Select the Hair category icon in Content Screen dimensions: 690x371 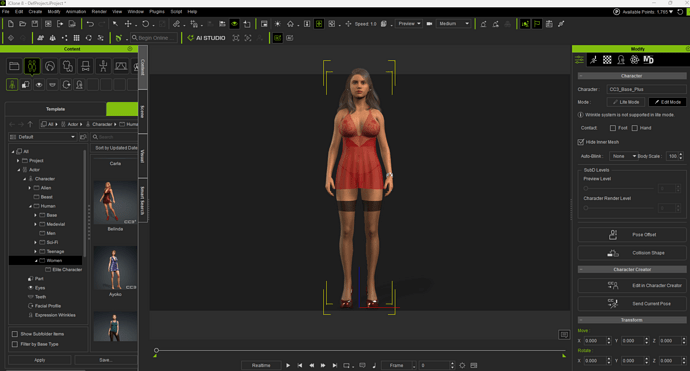pyautogui.click(x=50, y=66)
